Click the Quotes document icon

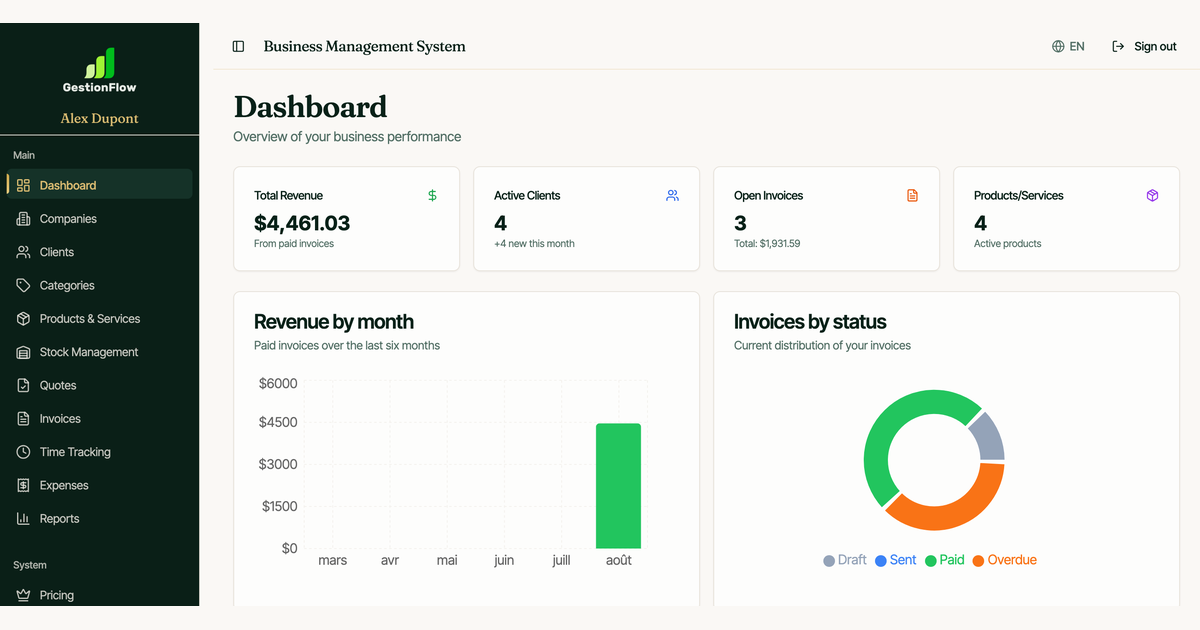tap(24, 385)
